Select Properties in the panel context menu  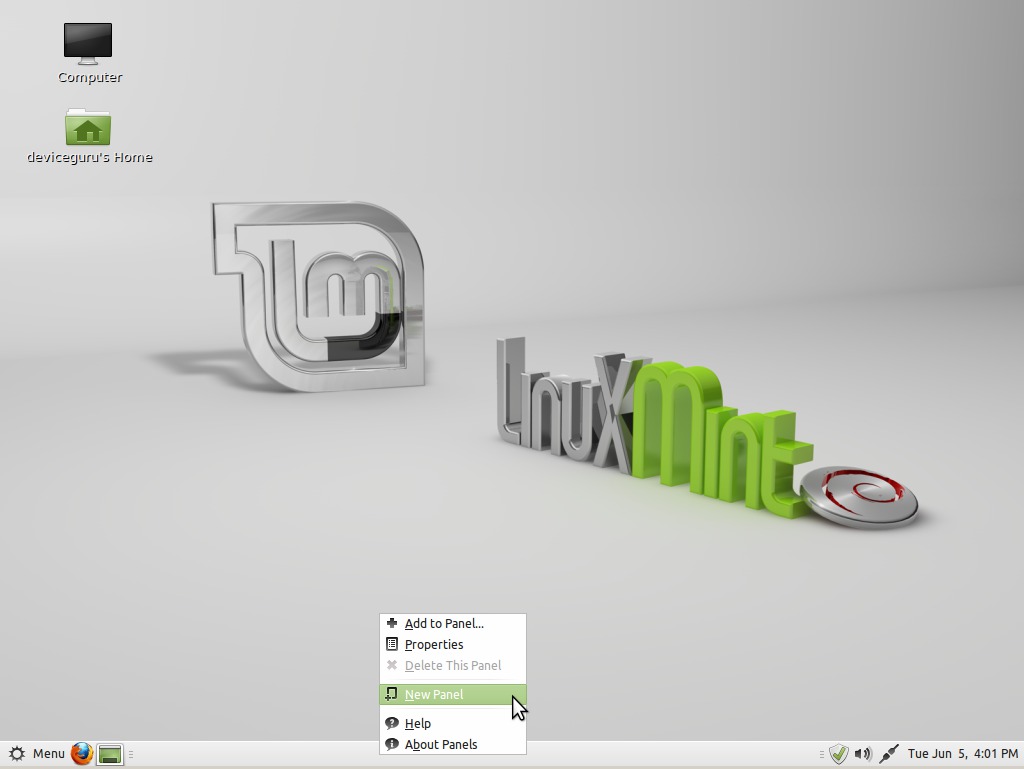(x=453, y=644)
